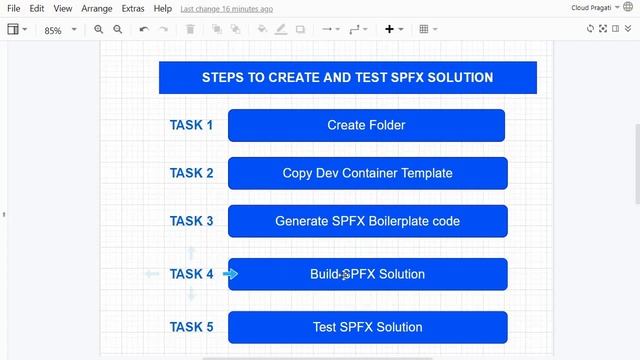640x360 pixels.
Task: Click the refresh sync icon at top right
Action: (x=590, y=29)
